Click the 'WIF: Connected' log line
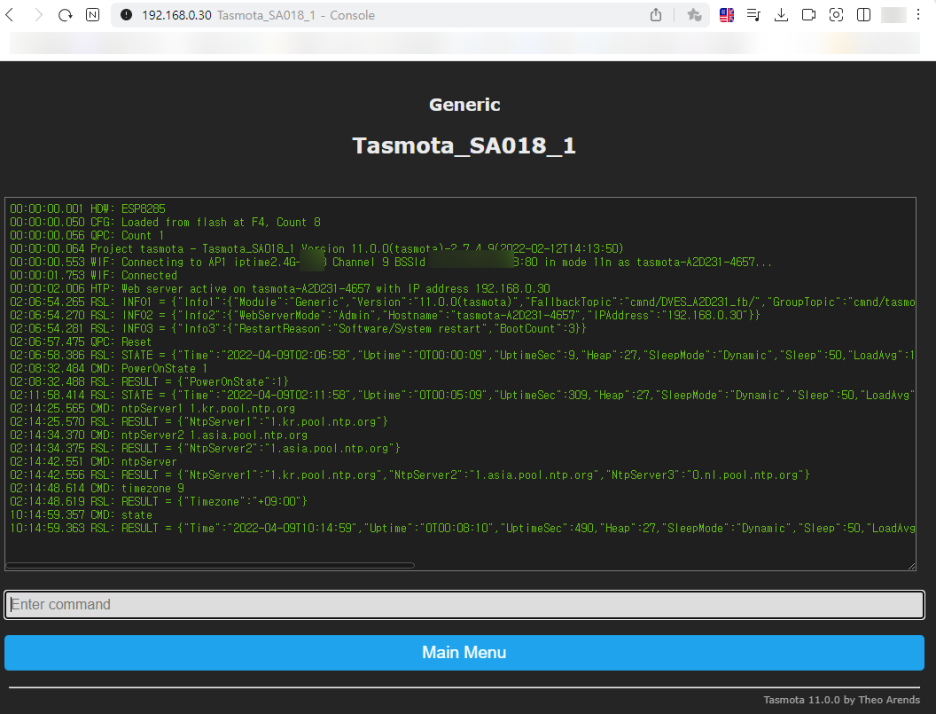The height and width of the screenshot is (714, 936). [94, 275]
